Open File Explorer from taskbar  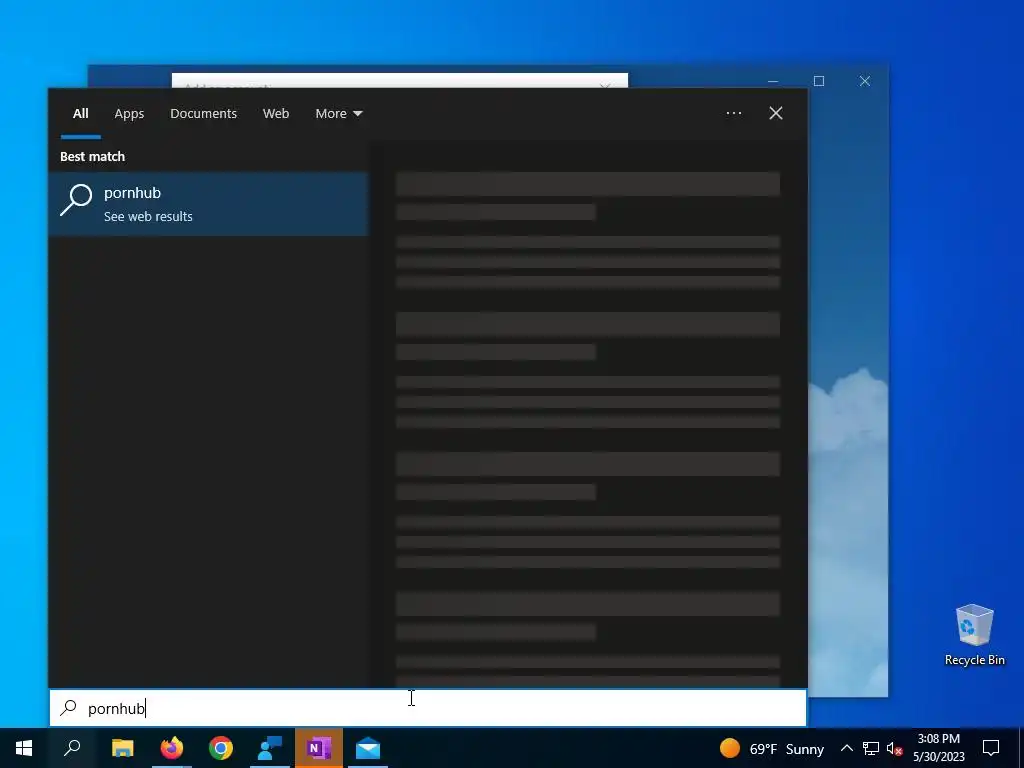pyautogui.click(x=122, y=748)
